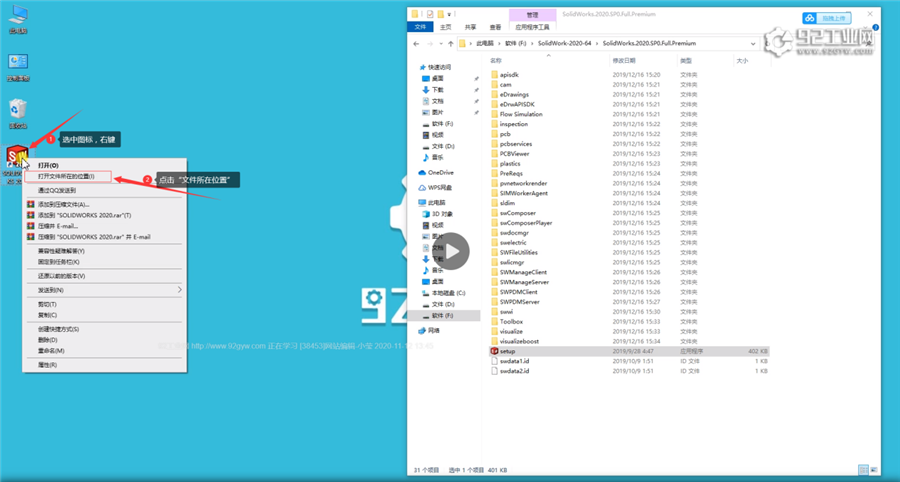Click 打开(O) in the context menu
Image resolution: width=900 pixels, height=482 pixels.
pyautogui.click(x=48, y=165)
